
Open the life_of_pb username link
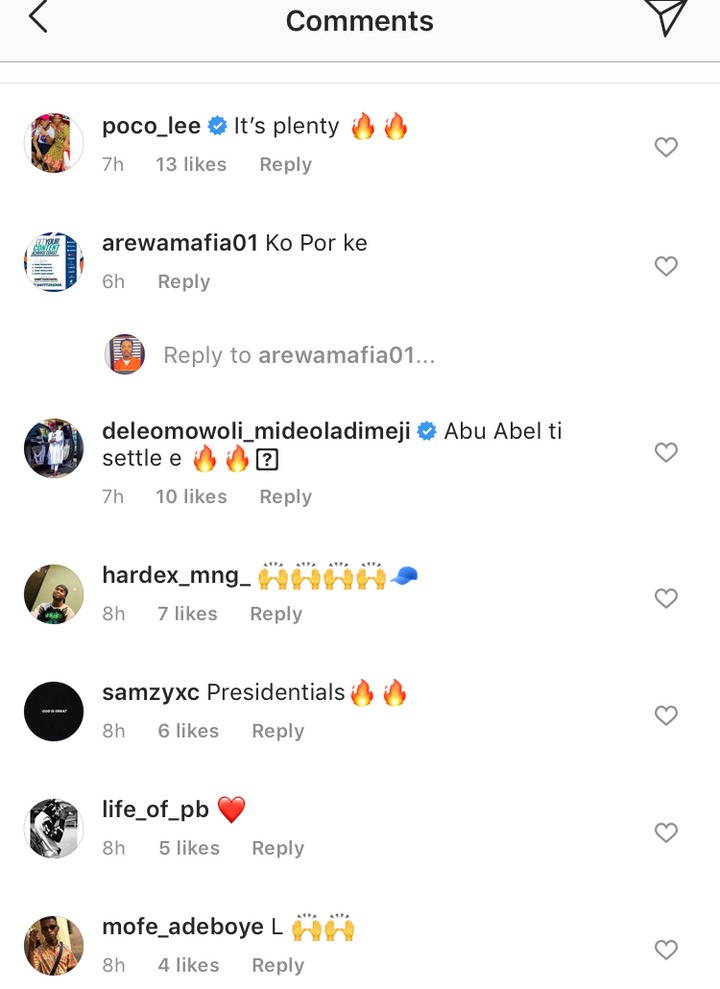pos(155,809)
